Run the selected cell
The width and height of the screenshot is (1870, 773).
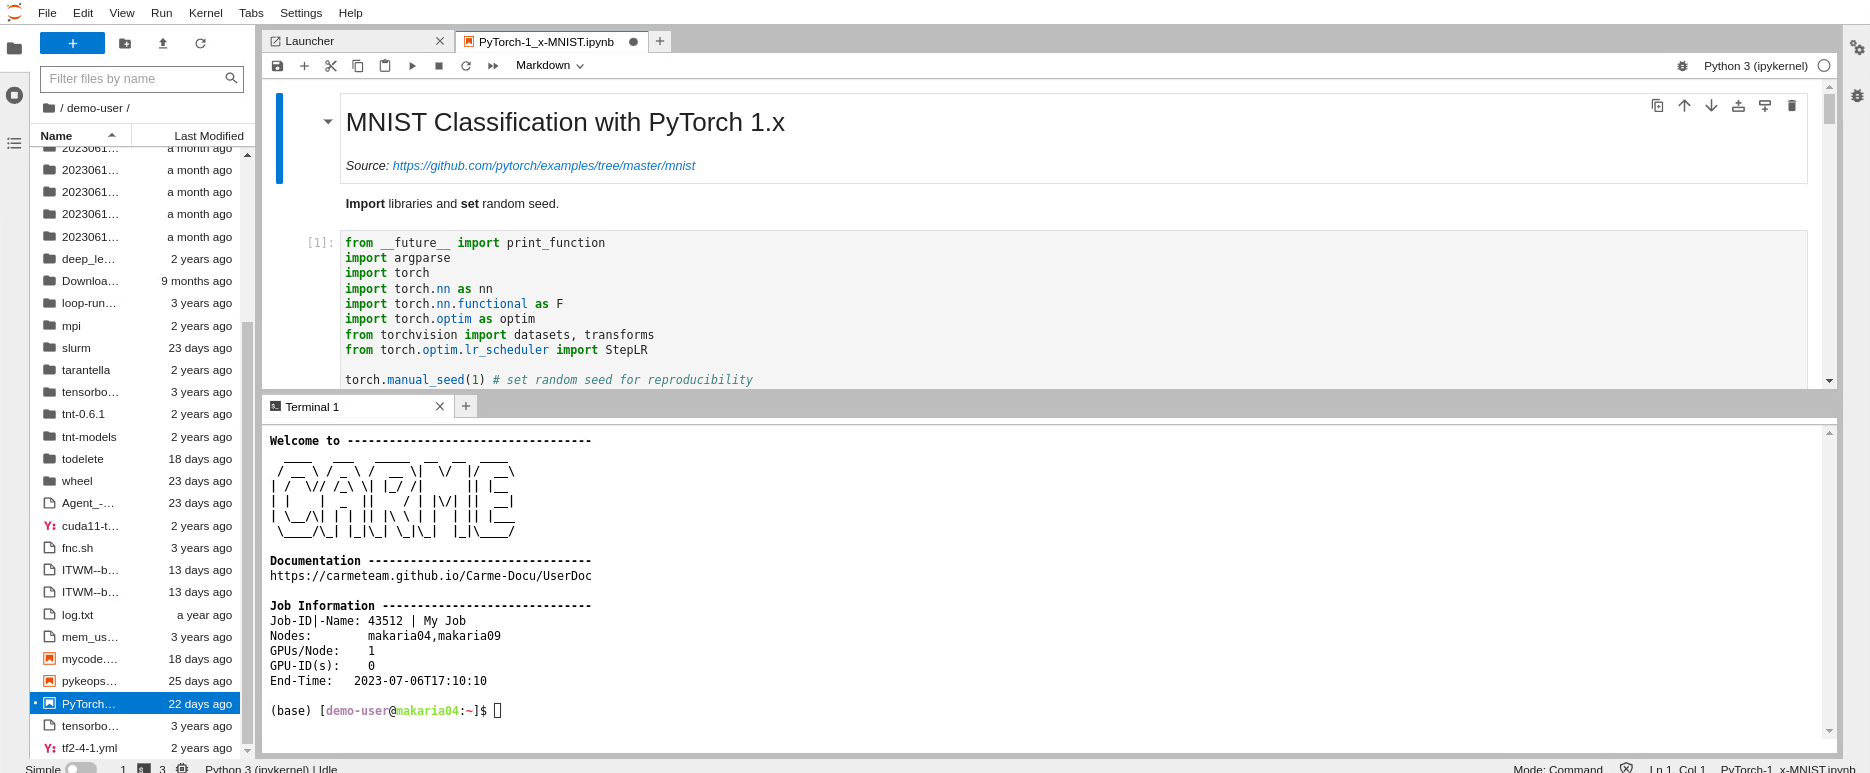coord(412,66)
